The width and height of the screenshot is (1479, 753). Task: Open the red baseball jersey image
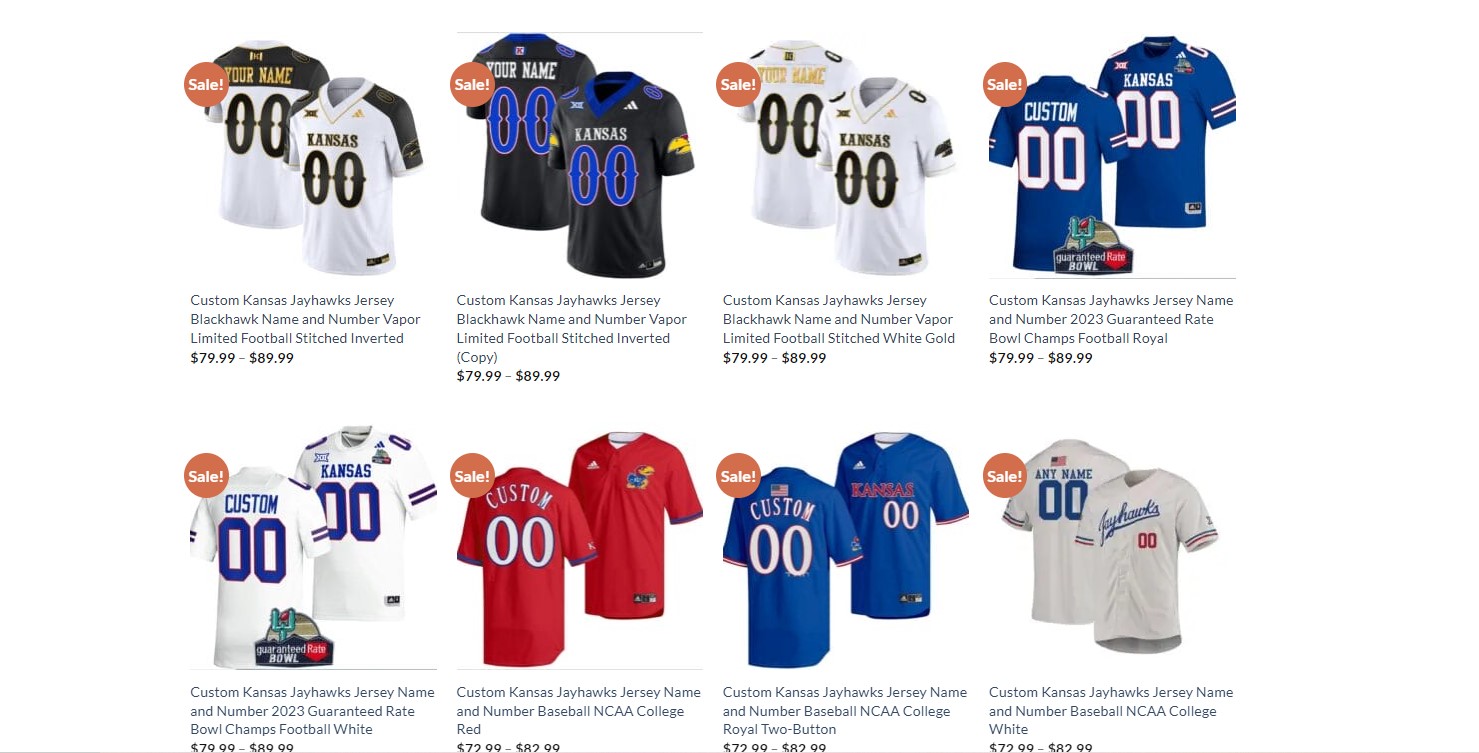[580, 547]
